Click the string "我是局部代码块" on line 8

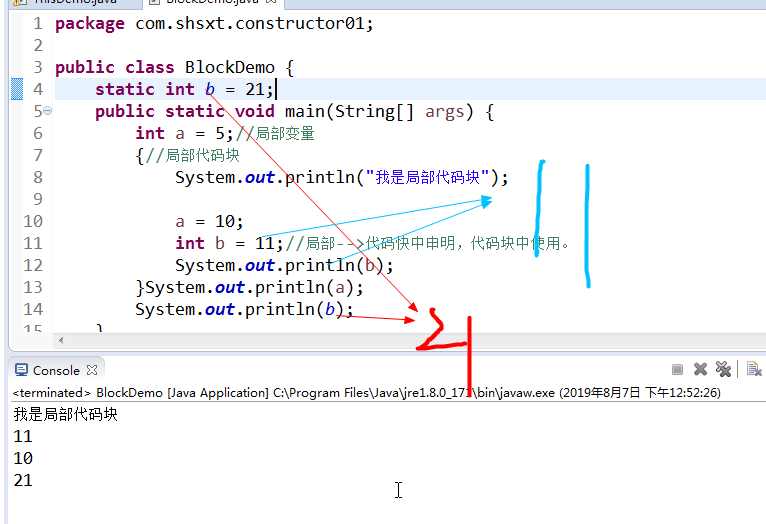pos(427,177)
